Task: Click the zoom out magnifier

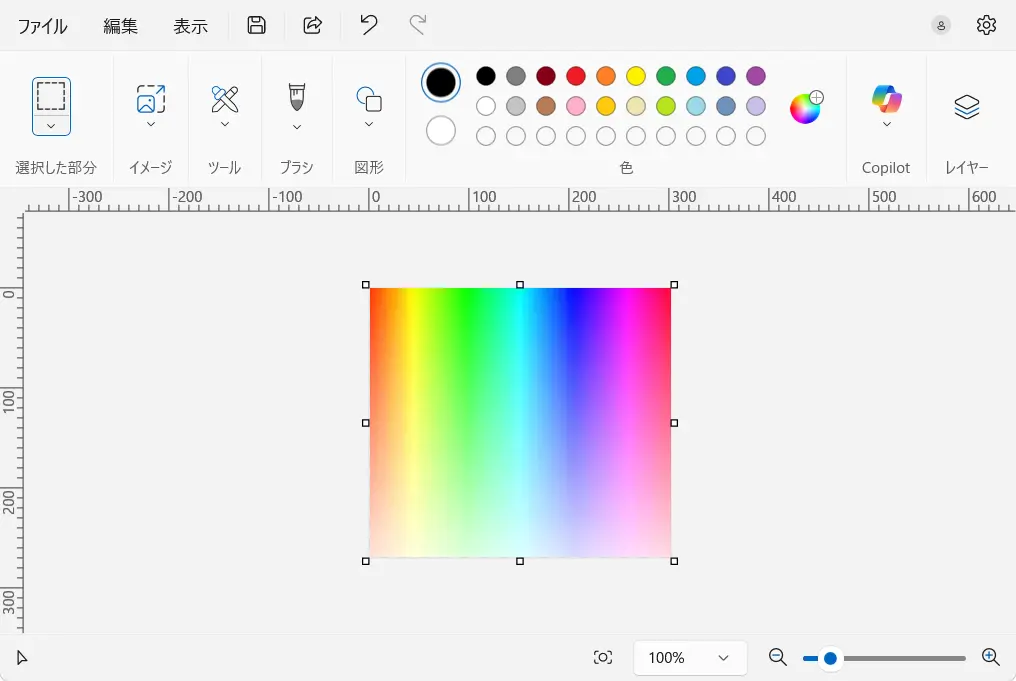Action: 778,657
